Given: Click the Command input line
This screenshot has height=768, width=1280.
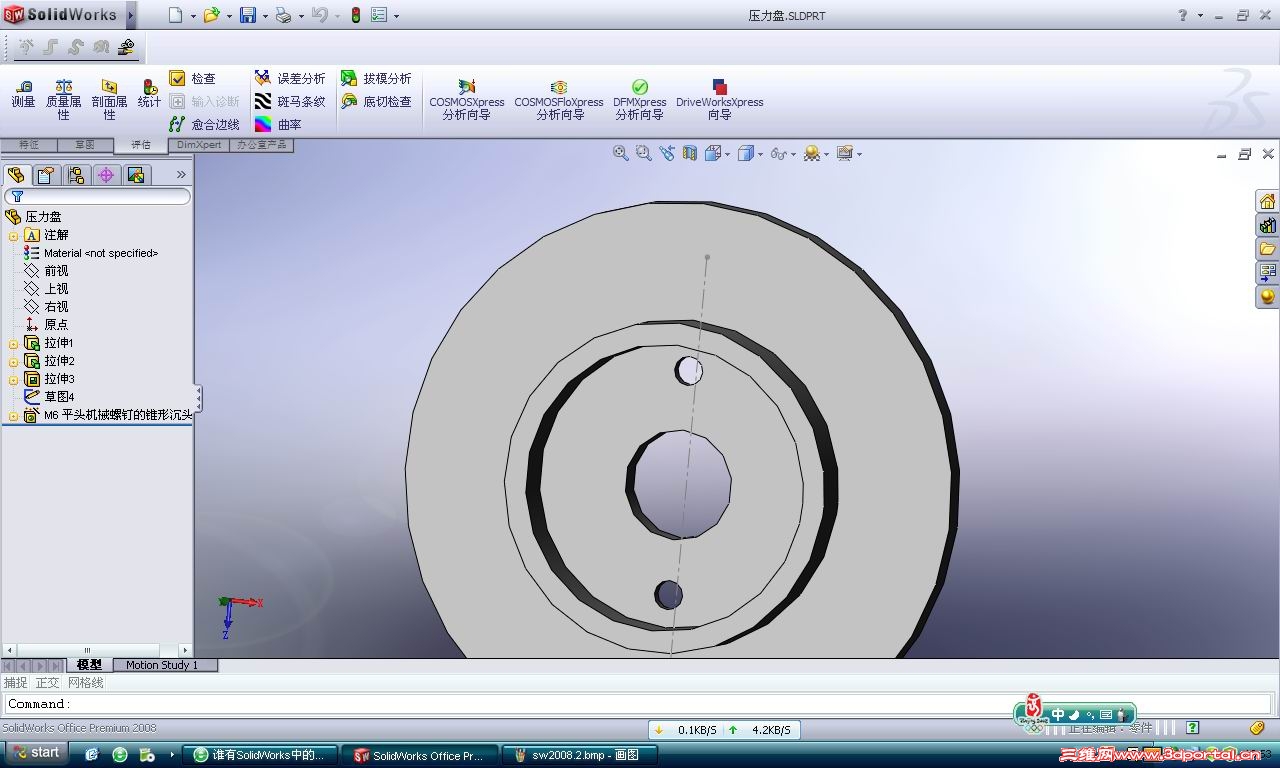Looking at the screenshot, I should click(x=640, y=704).
